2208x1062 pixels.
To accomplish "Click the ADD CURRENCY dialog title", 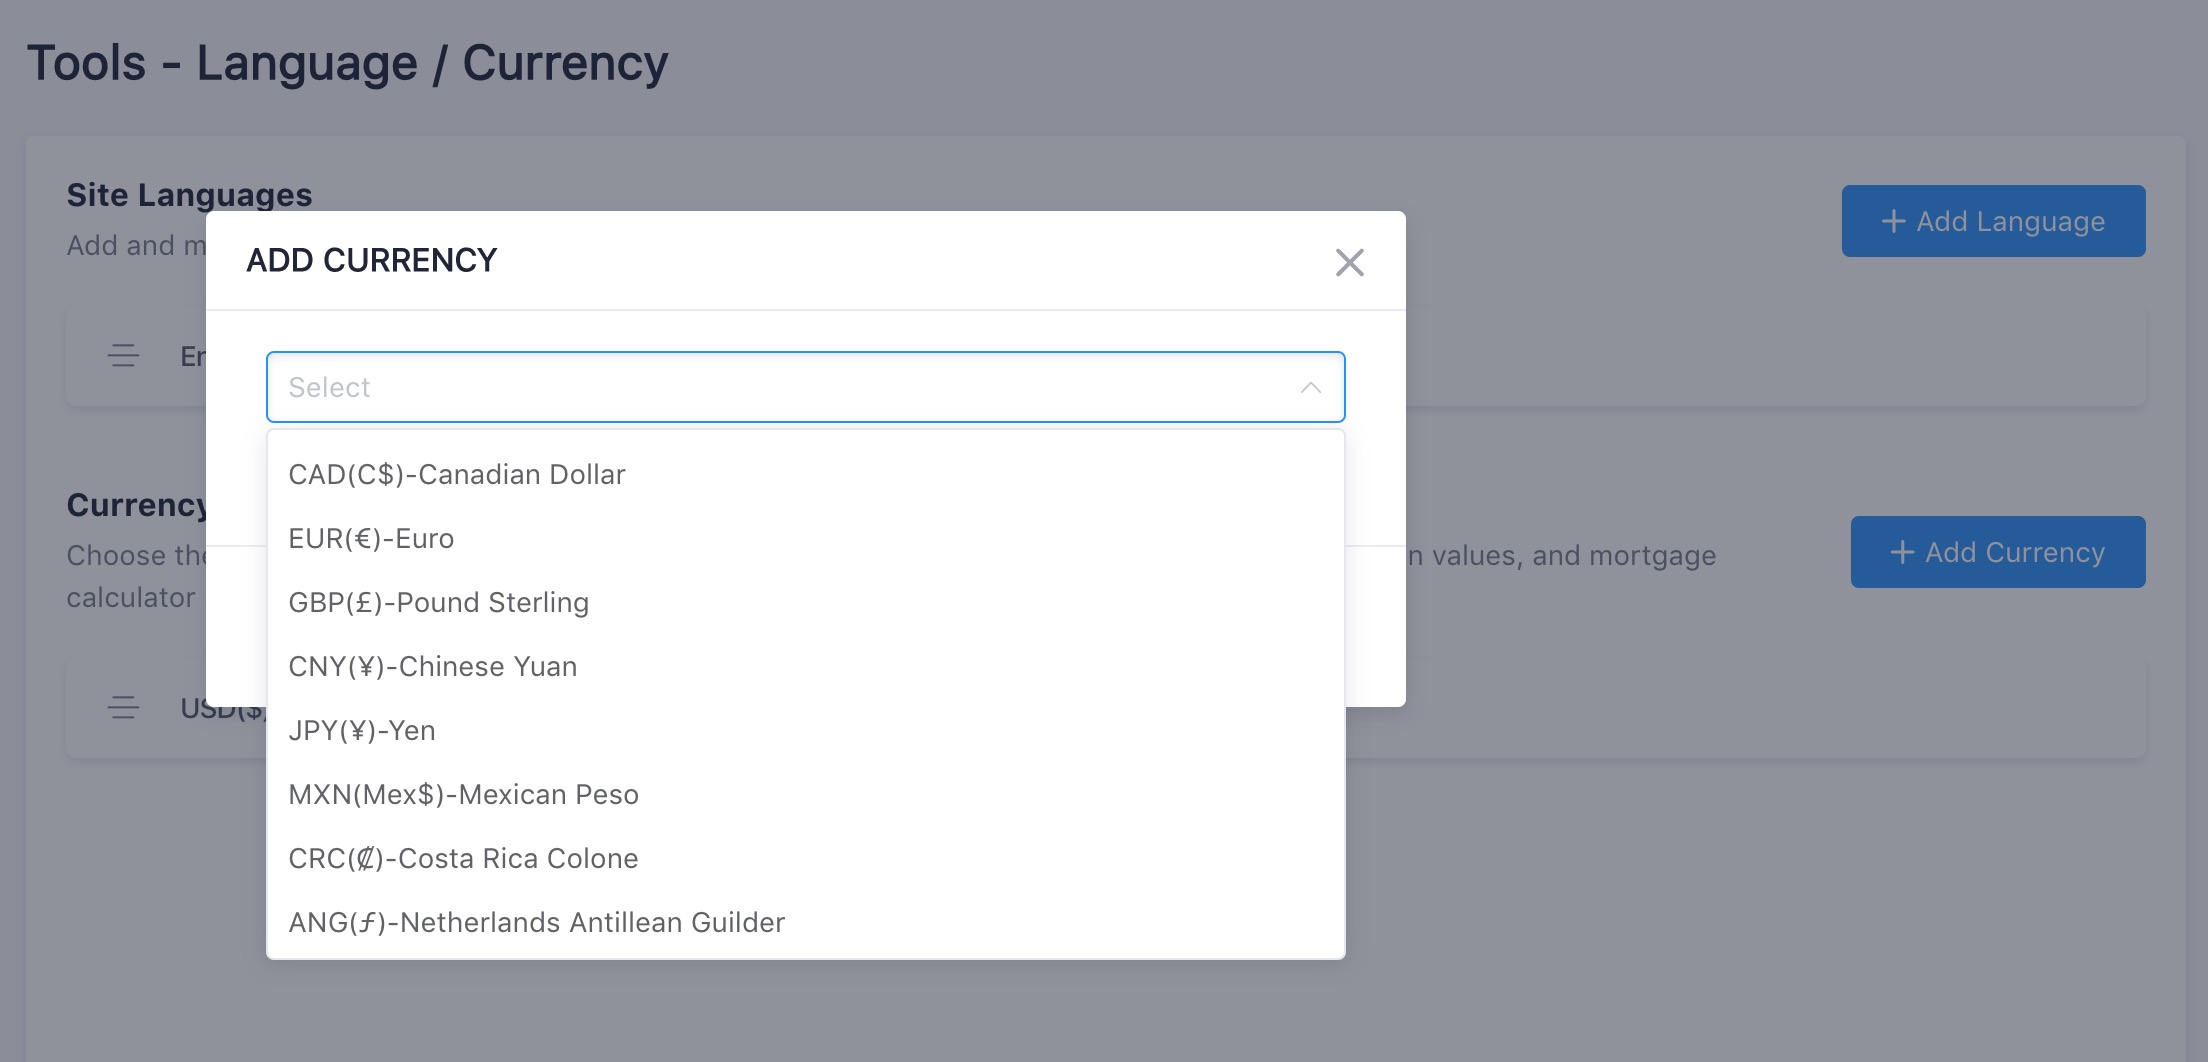I will point(371,260).
